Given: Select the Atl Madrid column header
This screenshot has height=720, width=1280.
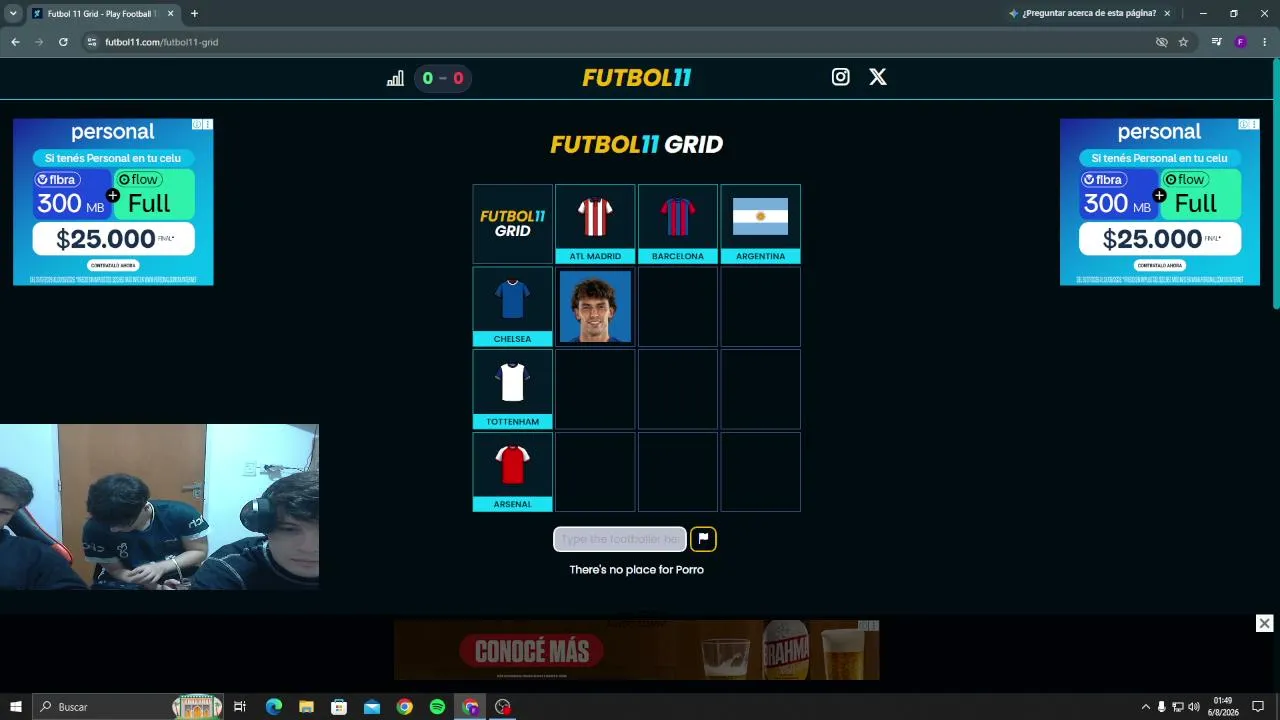Looking at the screenshot, I should [595, 224].
